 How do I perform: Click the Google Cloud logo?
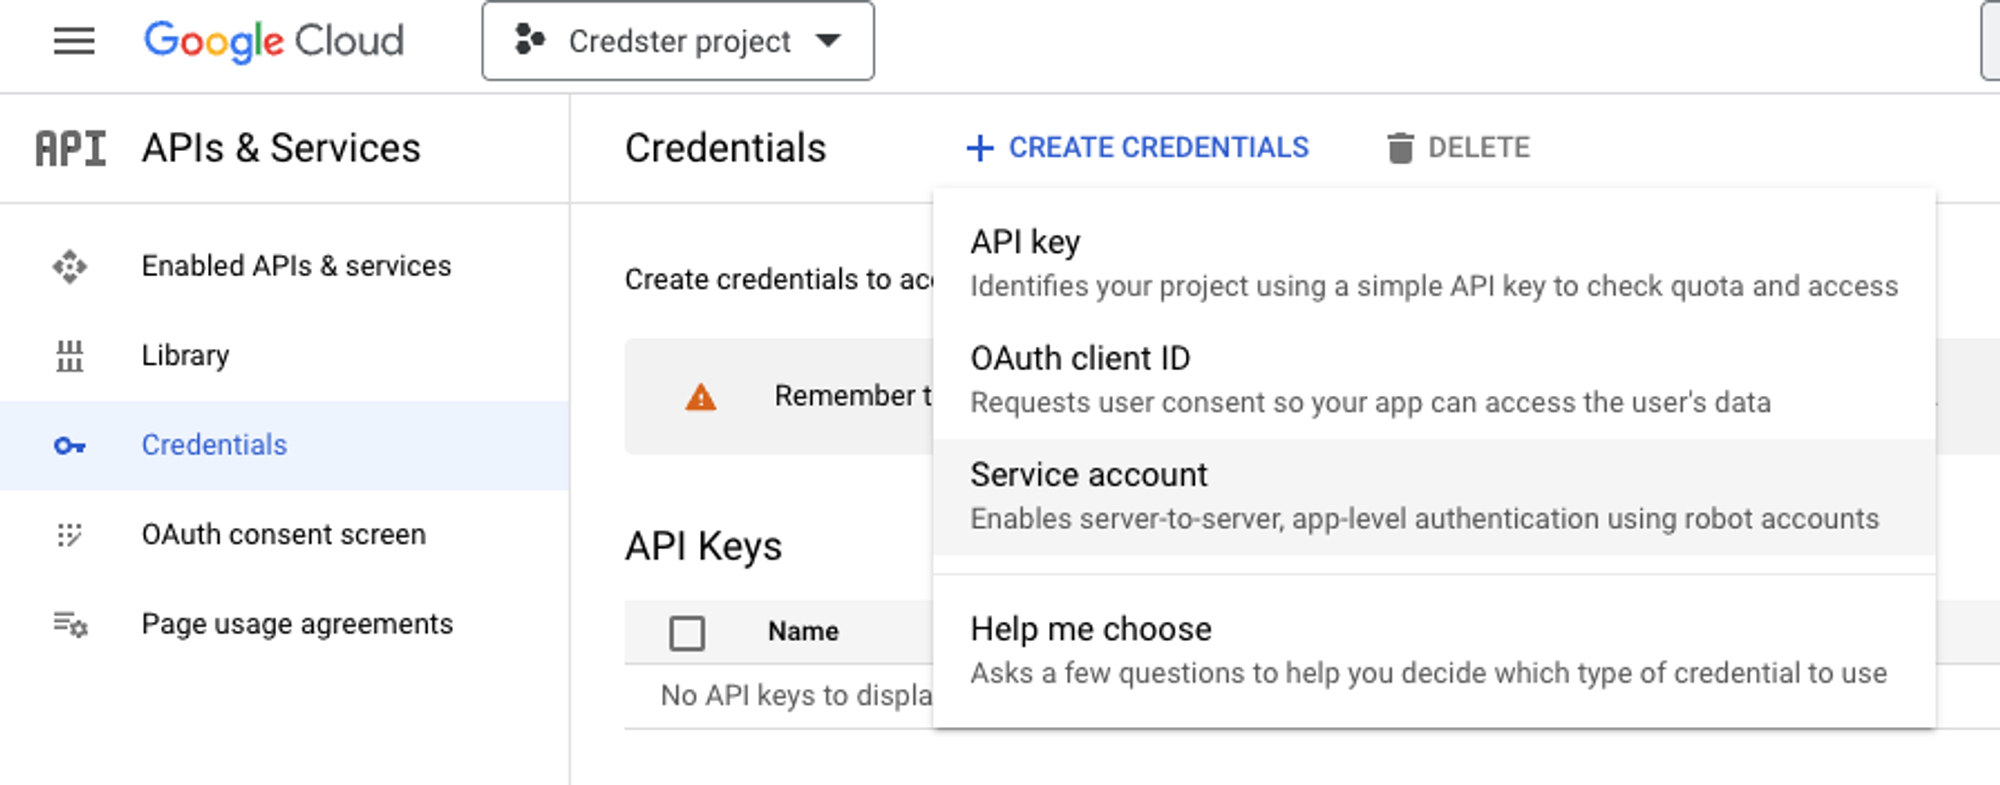[x=274, y=41]
